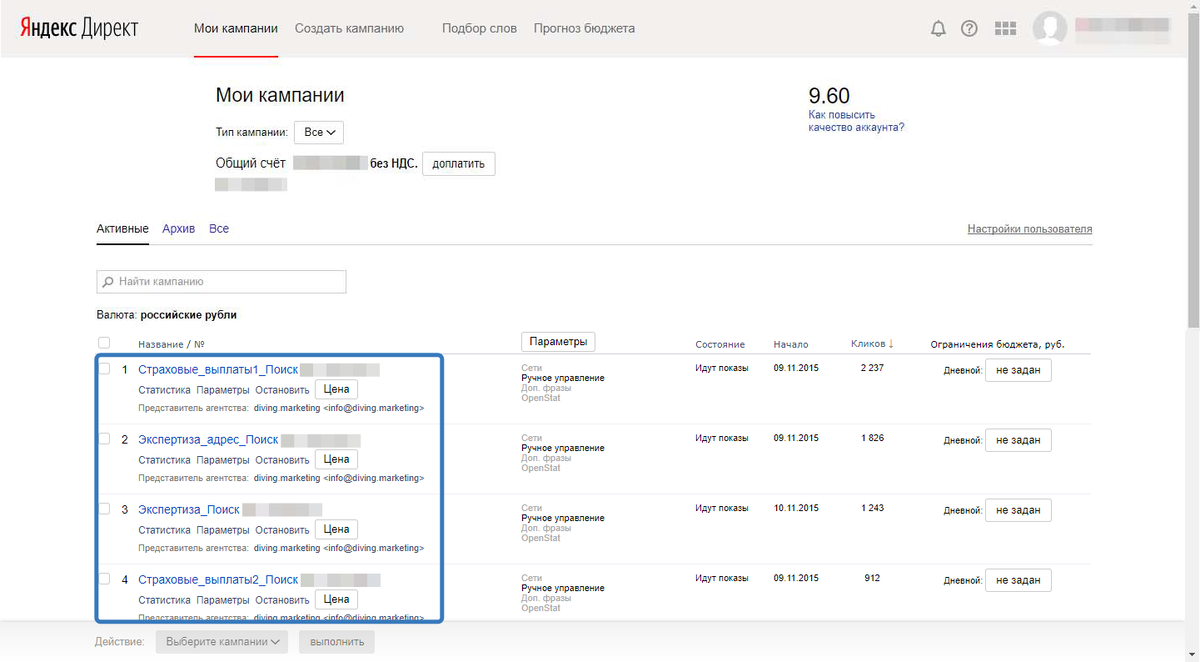Open the notifications bell icon
The height and width of the screenshot is (662, 1200).
point(938,29)
